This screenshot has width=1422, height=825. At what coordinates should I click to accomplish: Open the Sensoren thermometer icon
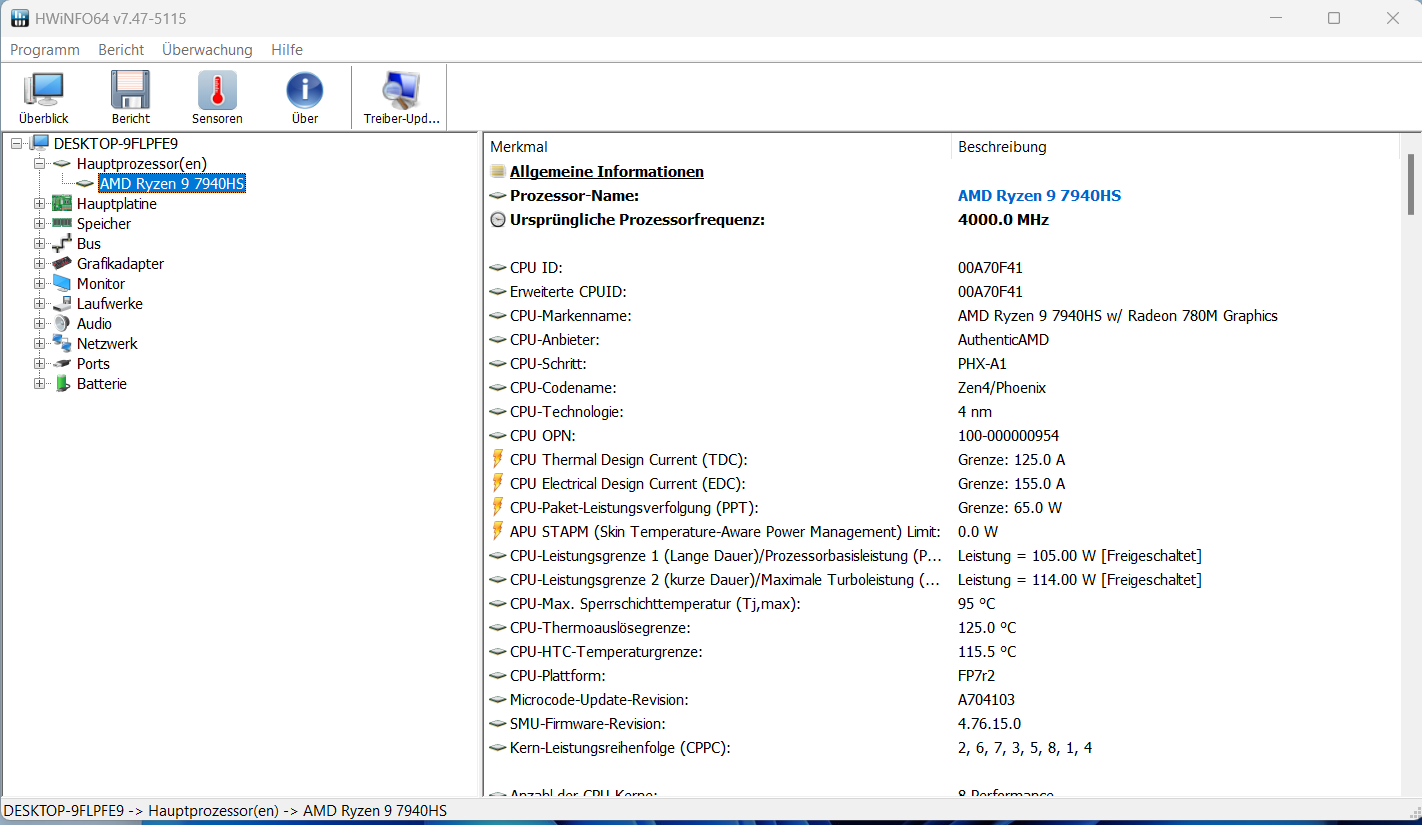click(217, 90)
